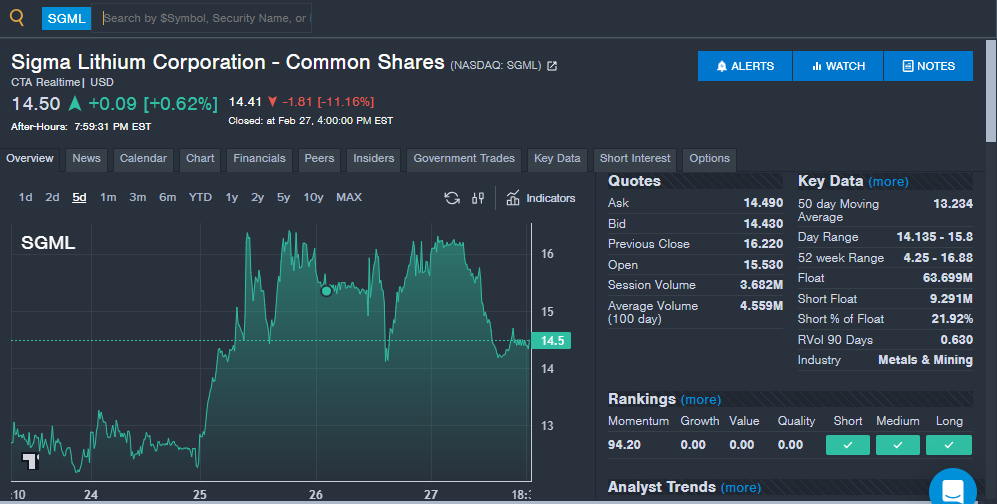Click the Short ranking green checkmark
Image resolution: width=997 pixels, height=504 pixels.
point(848,445)
